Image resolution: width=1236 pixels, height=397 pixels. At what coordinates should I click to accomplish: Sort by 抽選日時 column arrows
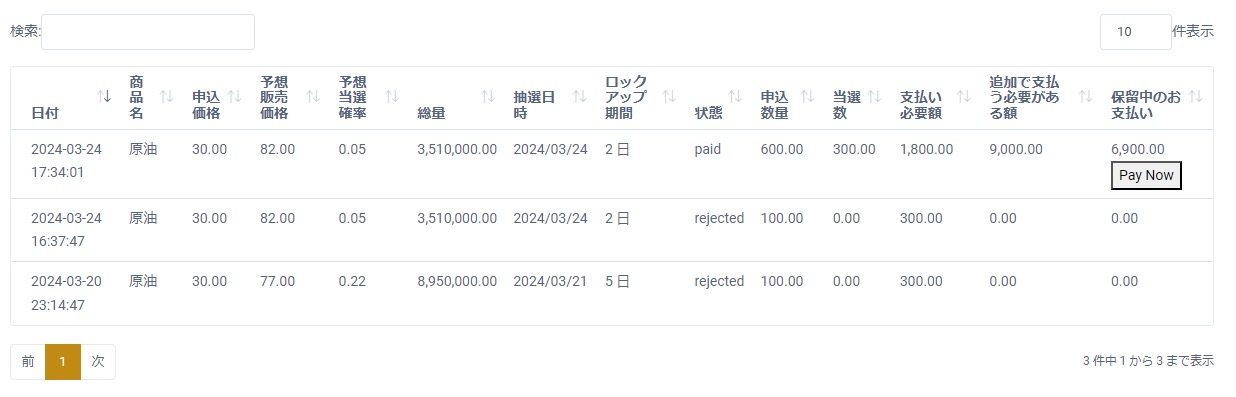[x=579, y=96]
